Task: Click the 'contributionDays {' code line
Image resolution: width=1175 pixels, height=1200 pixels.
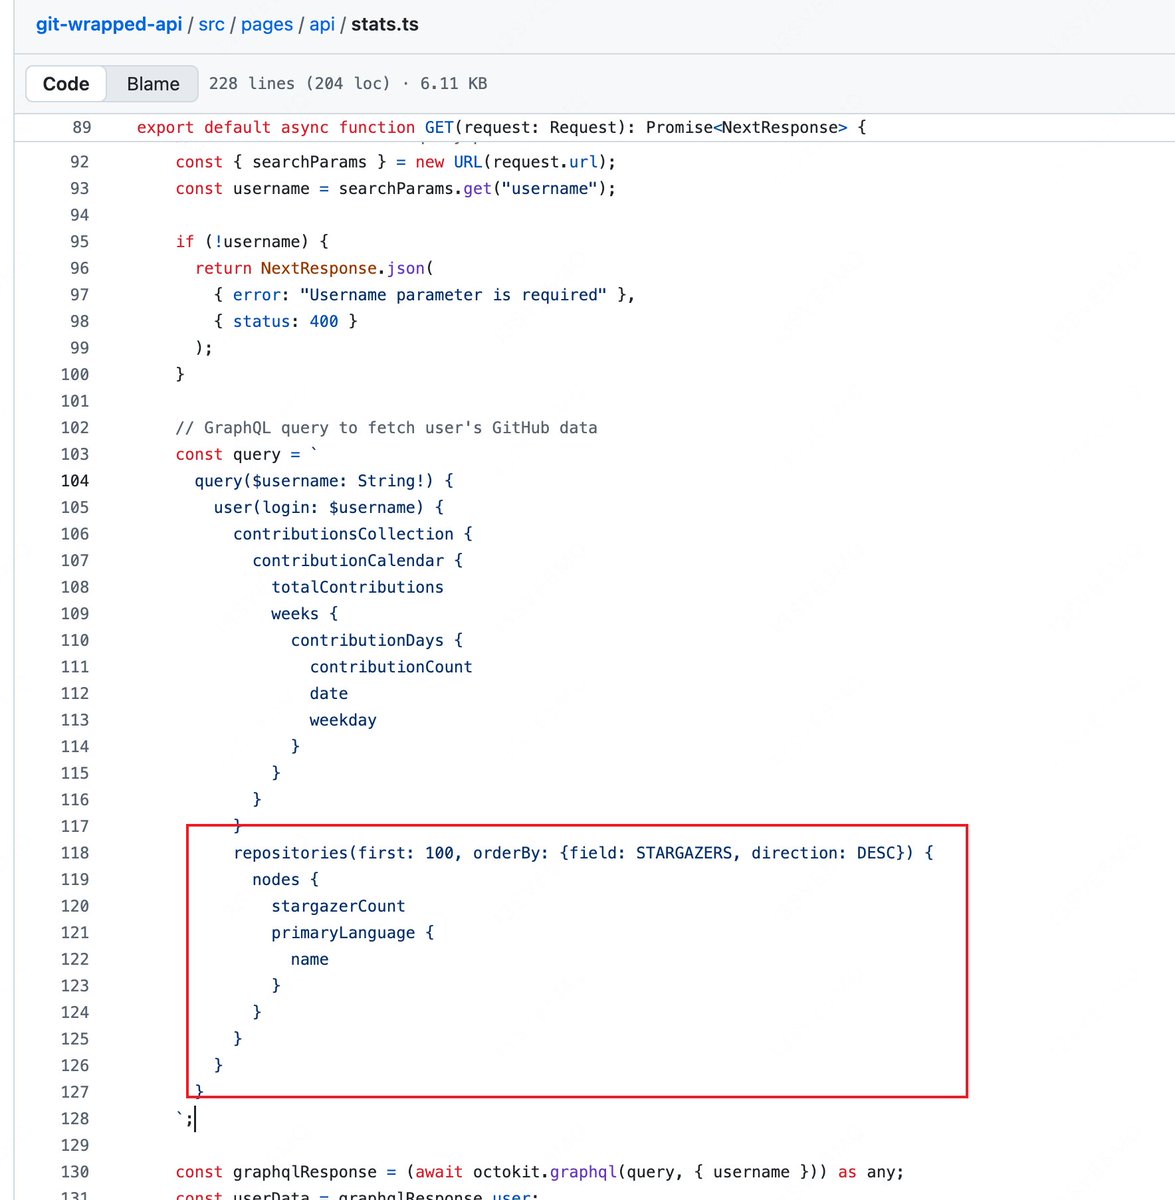Action: point(377,640)
